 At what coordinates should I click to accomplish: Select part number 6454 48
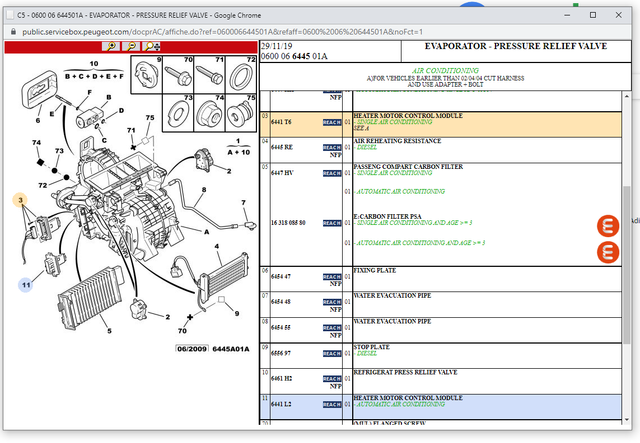pyautogui.click(x=281, y=302)
